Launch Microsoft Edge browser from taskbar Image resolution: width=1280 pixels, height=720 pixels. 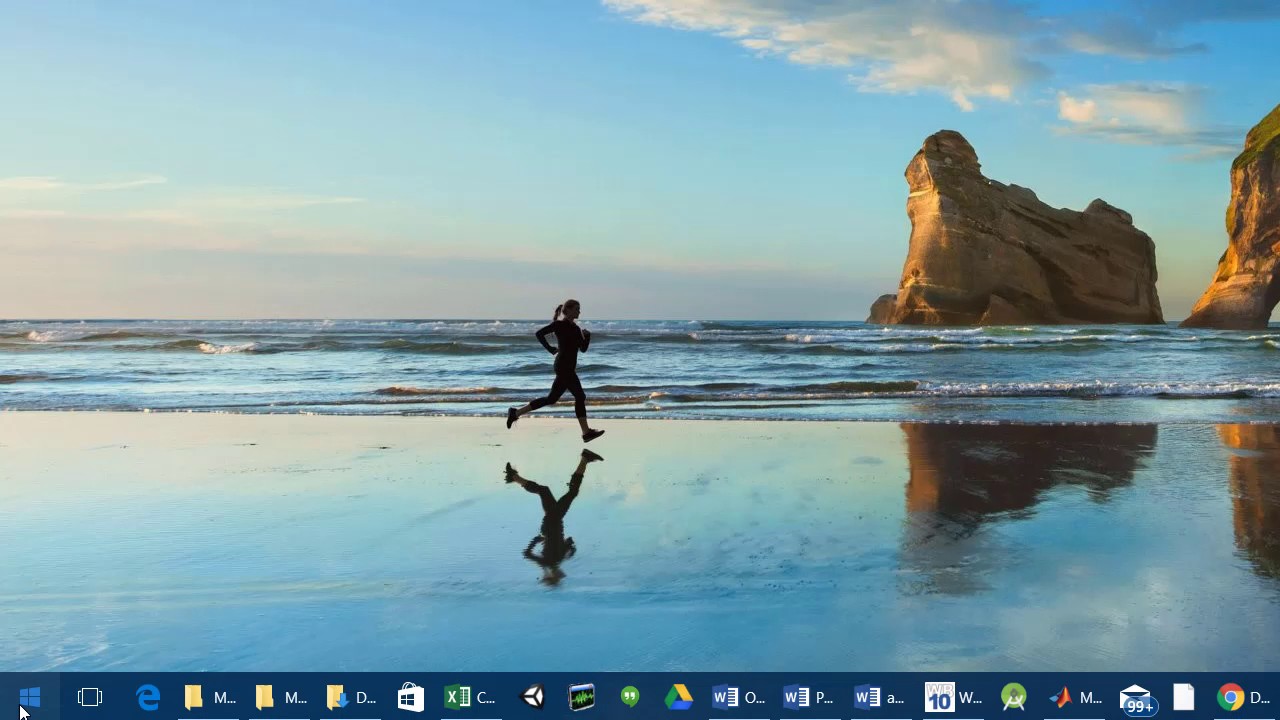(x=148, y=697)
